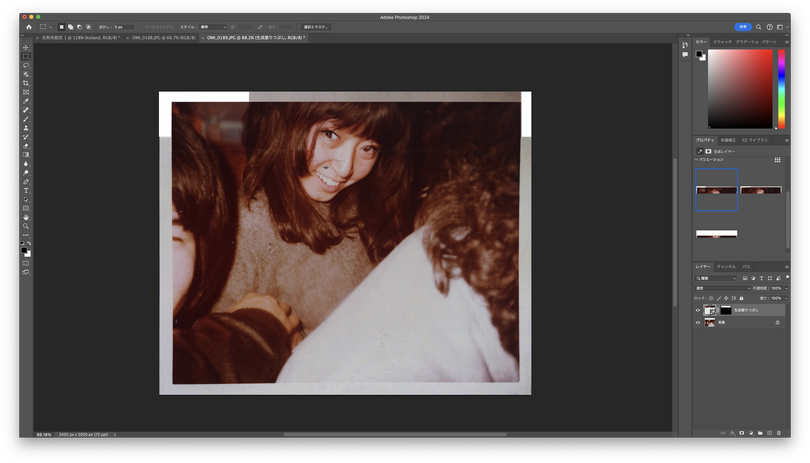This screenshot has width=810, height=463.
Task: Open the Home screen icon
Action: (x=29, y=27)
